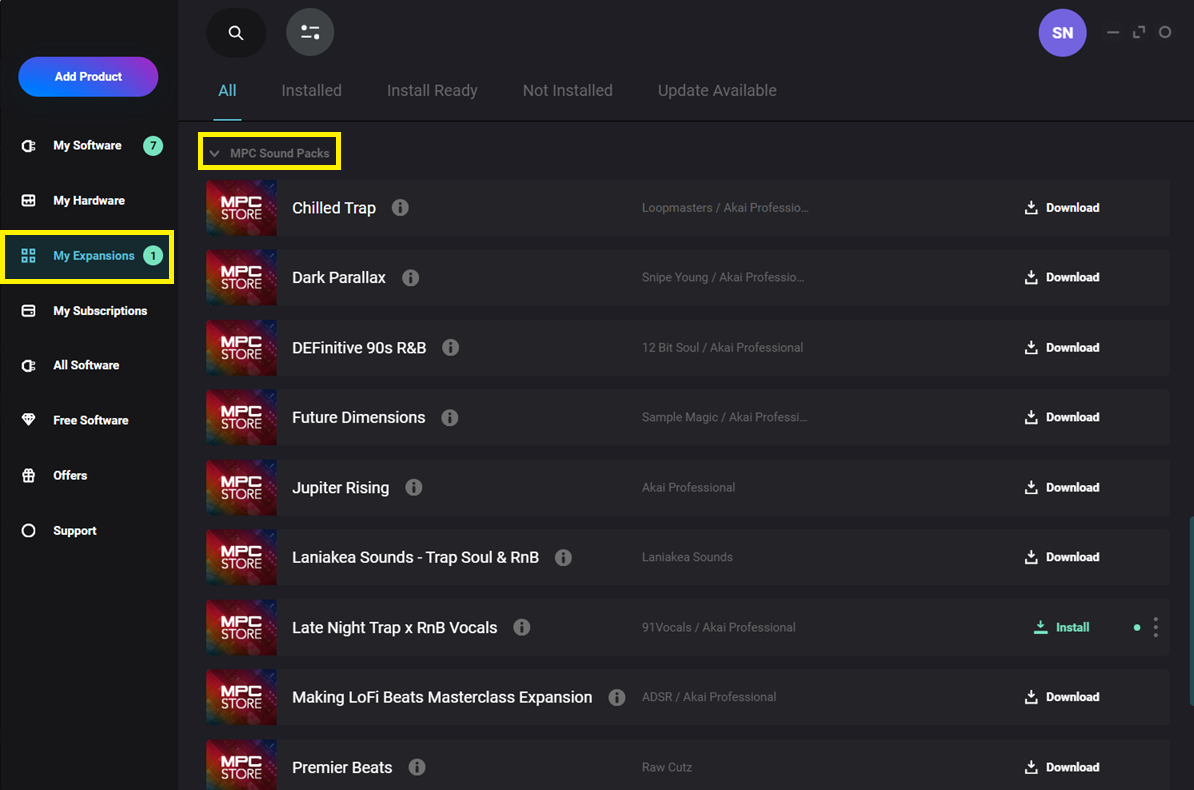
Task: Show info for Late Night Trap x RnB Vocals
Action: pyautogui.click(x=522, y=627)
